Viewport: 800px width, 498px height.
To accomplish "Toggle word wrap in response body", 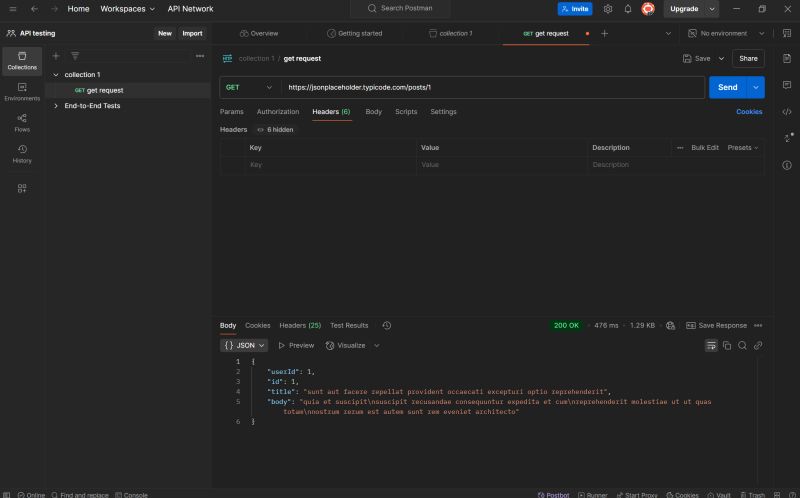I will point(711,345).
